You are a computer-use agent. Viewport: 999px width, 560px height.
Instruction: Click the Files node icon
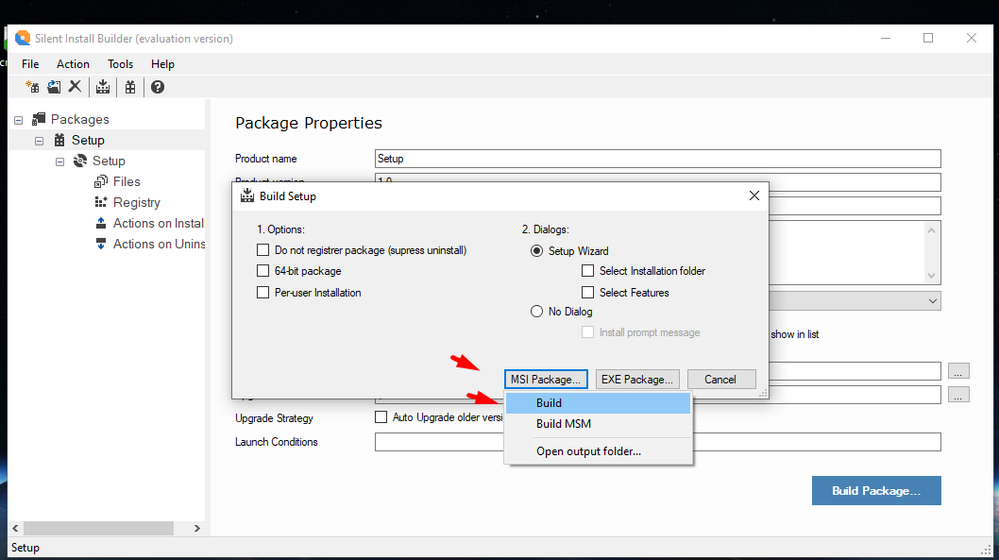coord(101,182)
